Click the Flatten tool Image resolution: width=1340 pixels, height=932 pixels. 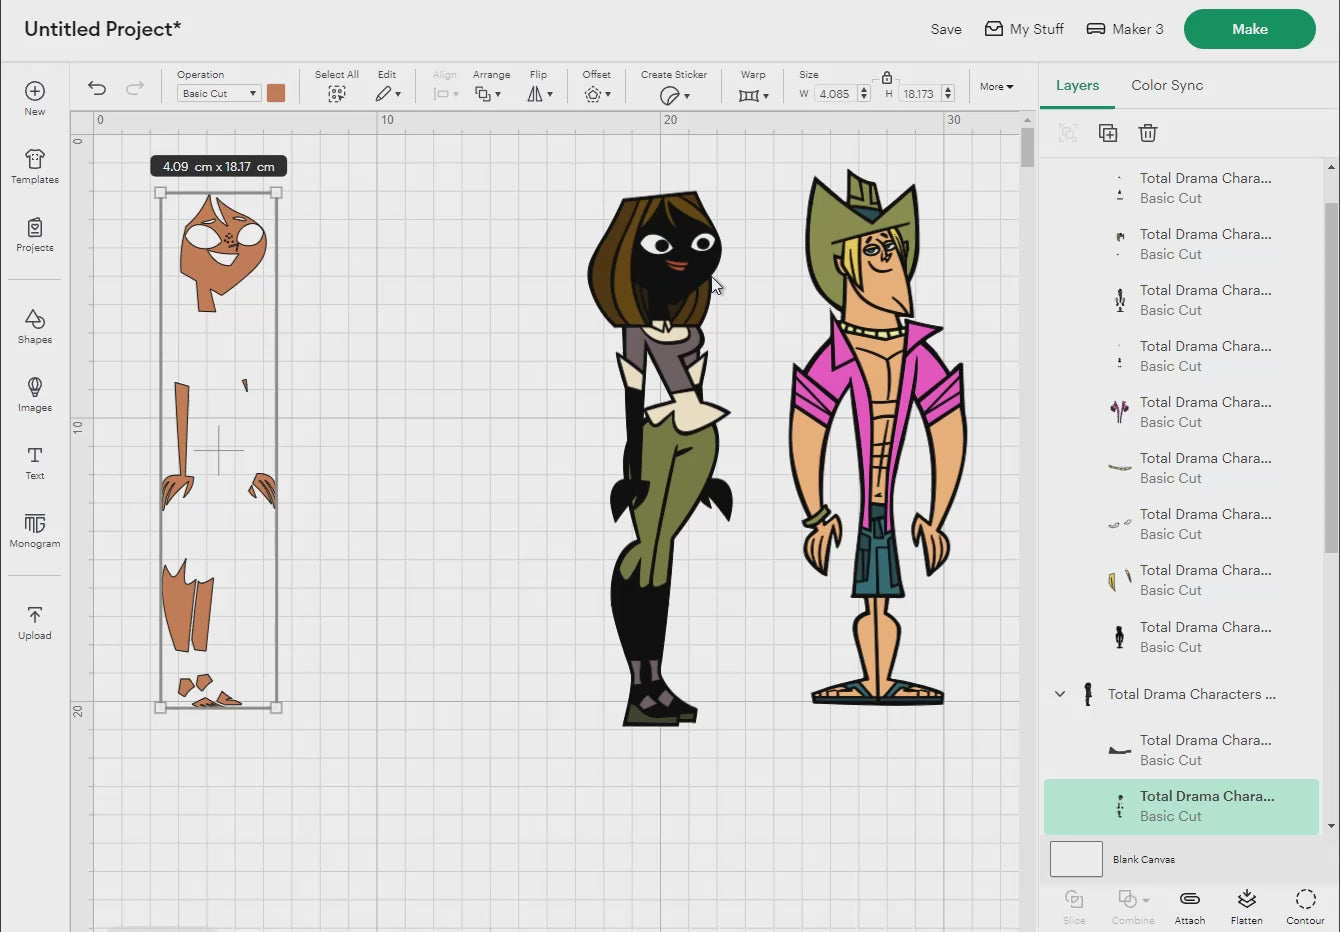point(1246,906)
